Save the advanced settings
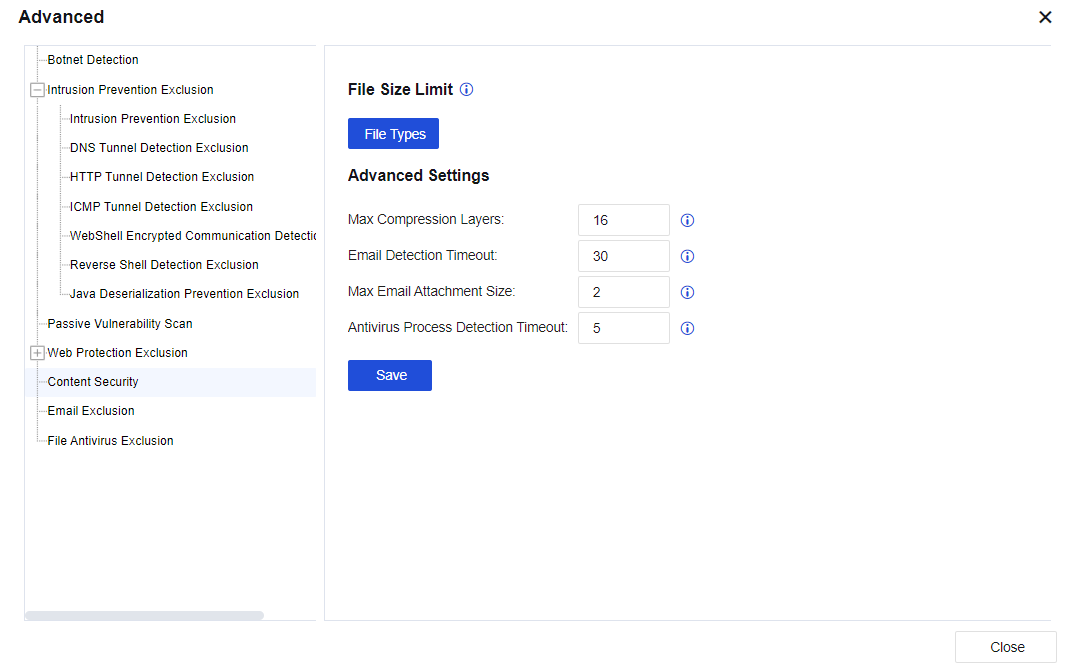Screen dimensions: 1072x666 click(x=390, y=375)
